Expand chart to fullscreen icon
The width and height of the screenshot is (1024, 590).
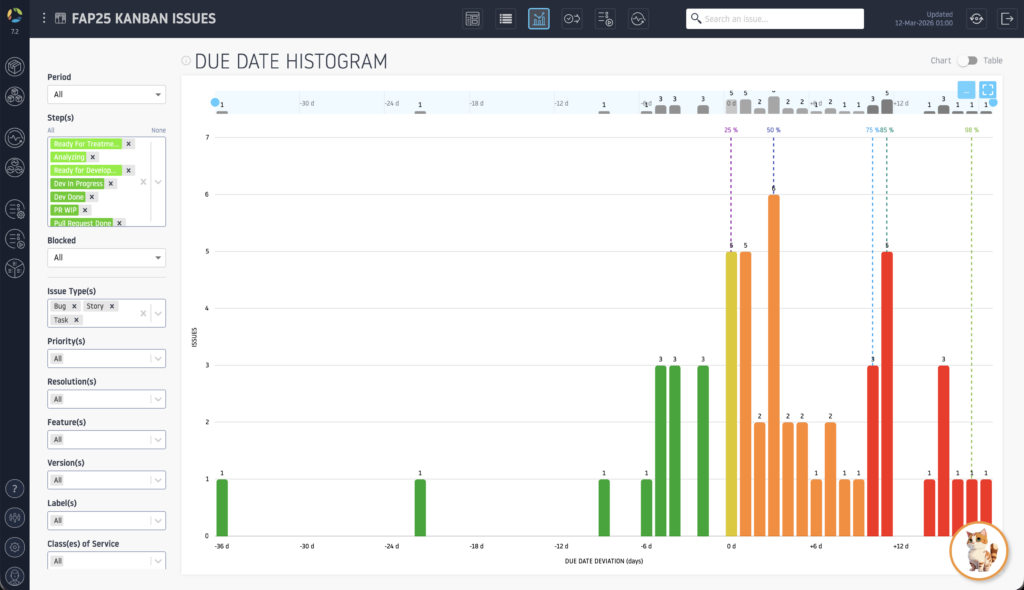pyautogui.click(x=987, y=90)
